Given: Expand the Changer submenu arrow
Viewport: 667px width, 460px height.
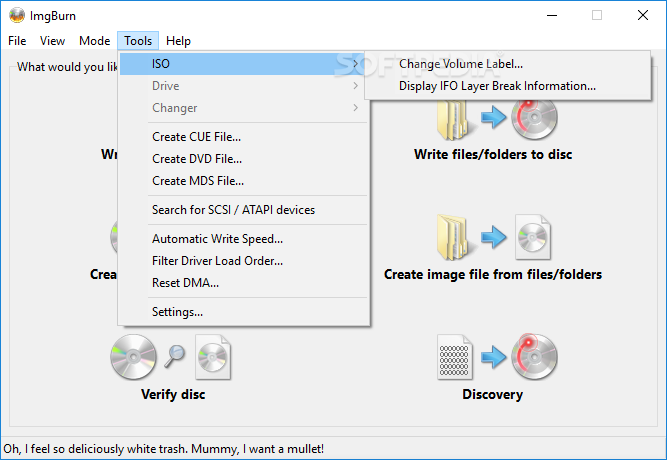Looking at the screenshot, I should 356,108.
